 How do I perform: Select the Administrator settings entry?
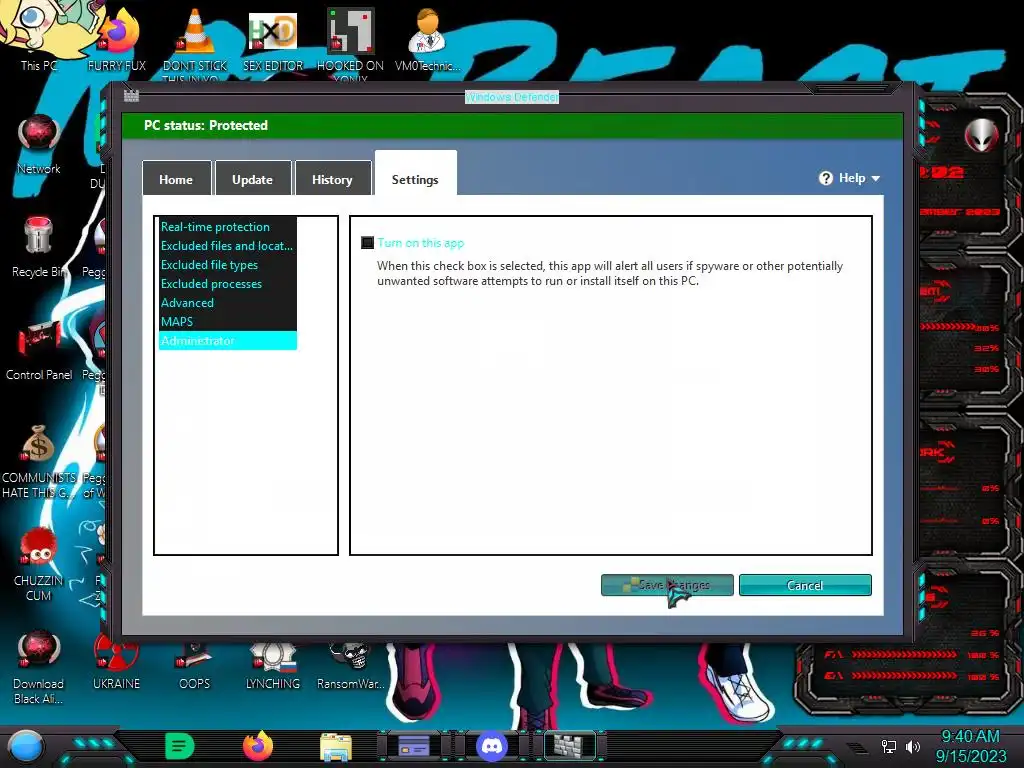pyautogui.click(x=227, y=340)
